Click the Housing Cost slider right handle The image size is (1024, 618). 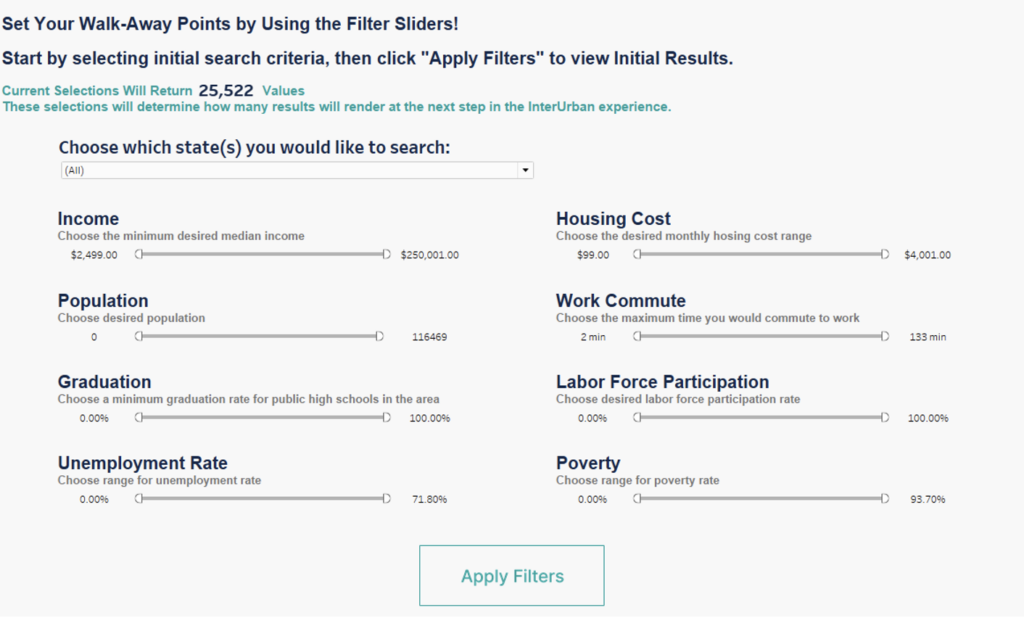(x=884, y=255)
